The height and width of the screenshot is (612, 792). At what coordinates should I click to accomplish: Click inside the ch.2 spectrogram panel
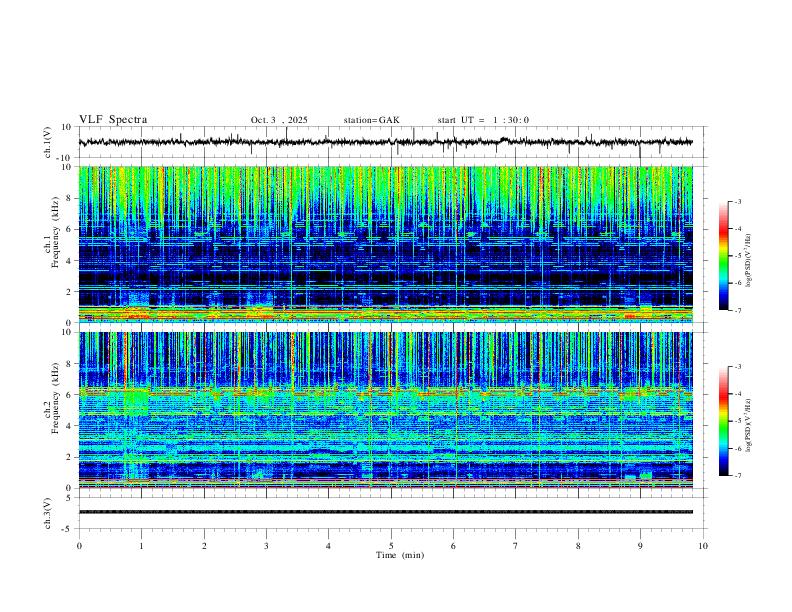pyautogui.click(x=385, y=410)
